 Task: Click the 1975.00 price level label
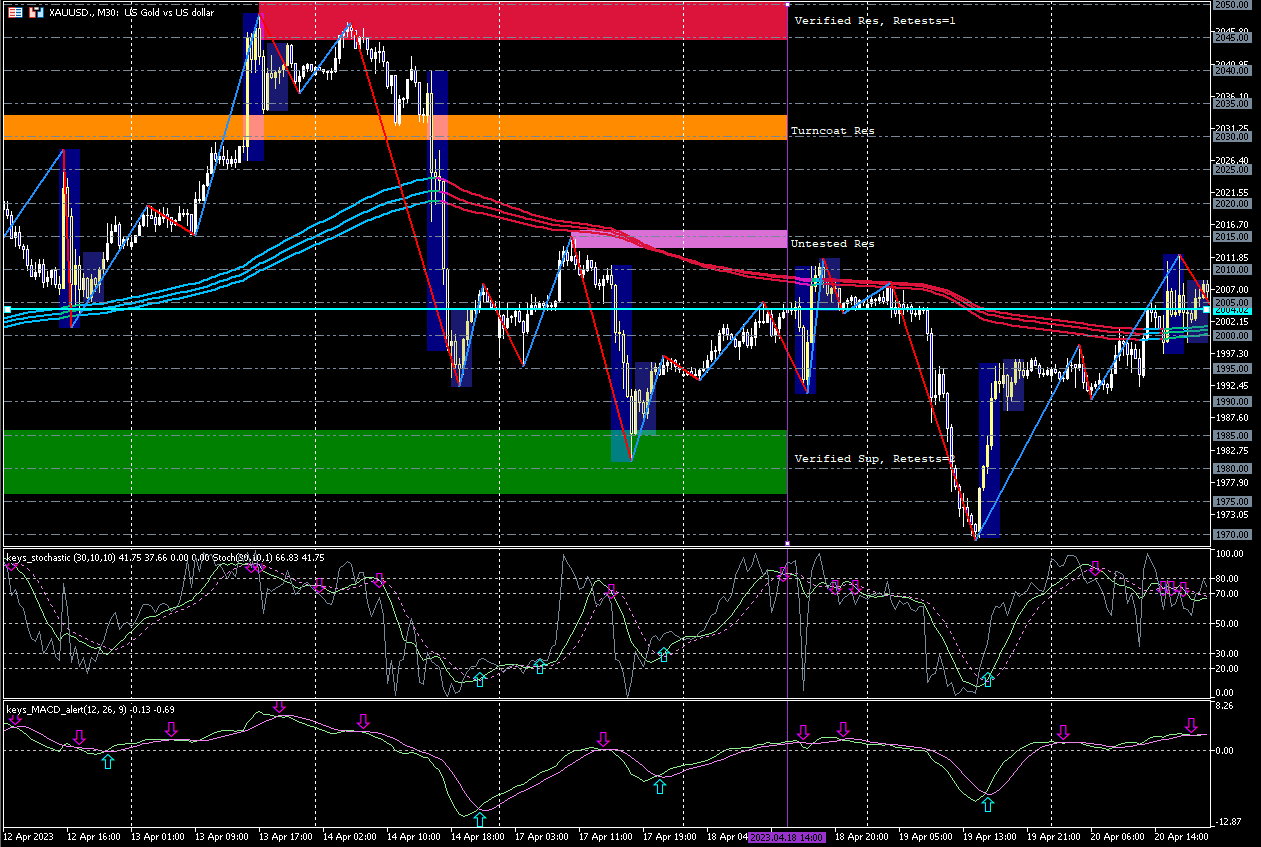(x=1234, y=502)
